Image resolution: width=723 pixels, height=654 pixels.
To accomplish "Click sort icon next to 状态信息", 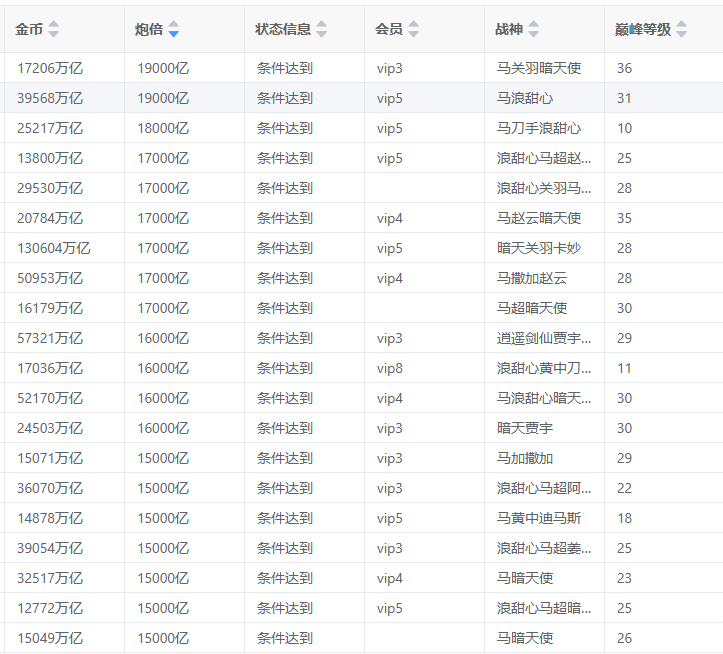I will coord(321,29).
